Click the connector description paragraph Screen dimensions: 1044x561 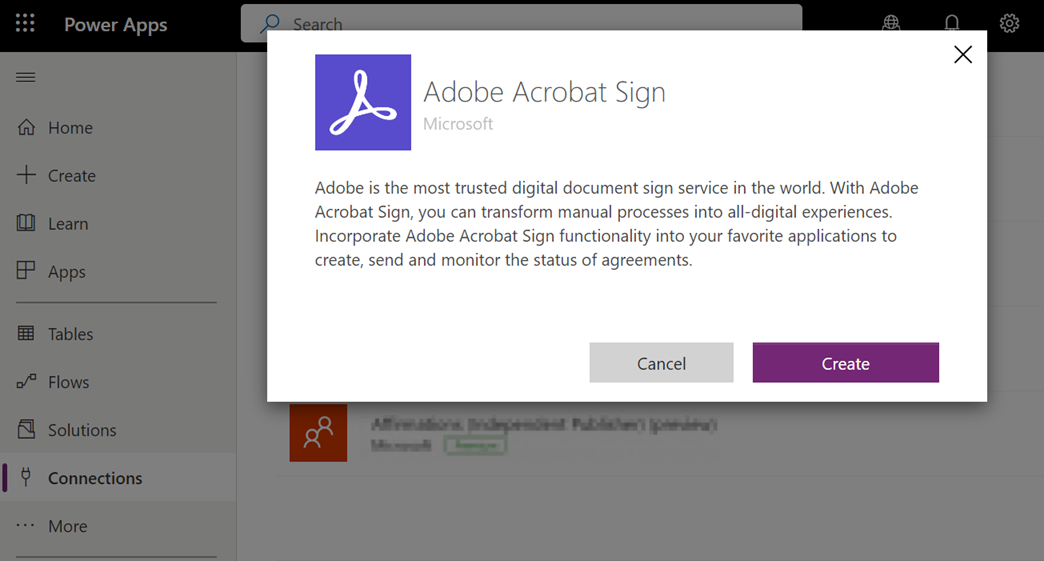(x=617, y=224)
